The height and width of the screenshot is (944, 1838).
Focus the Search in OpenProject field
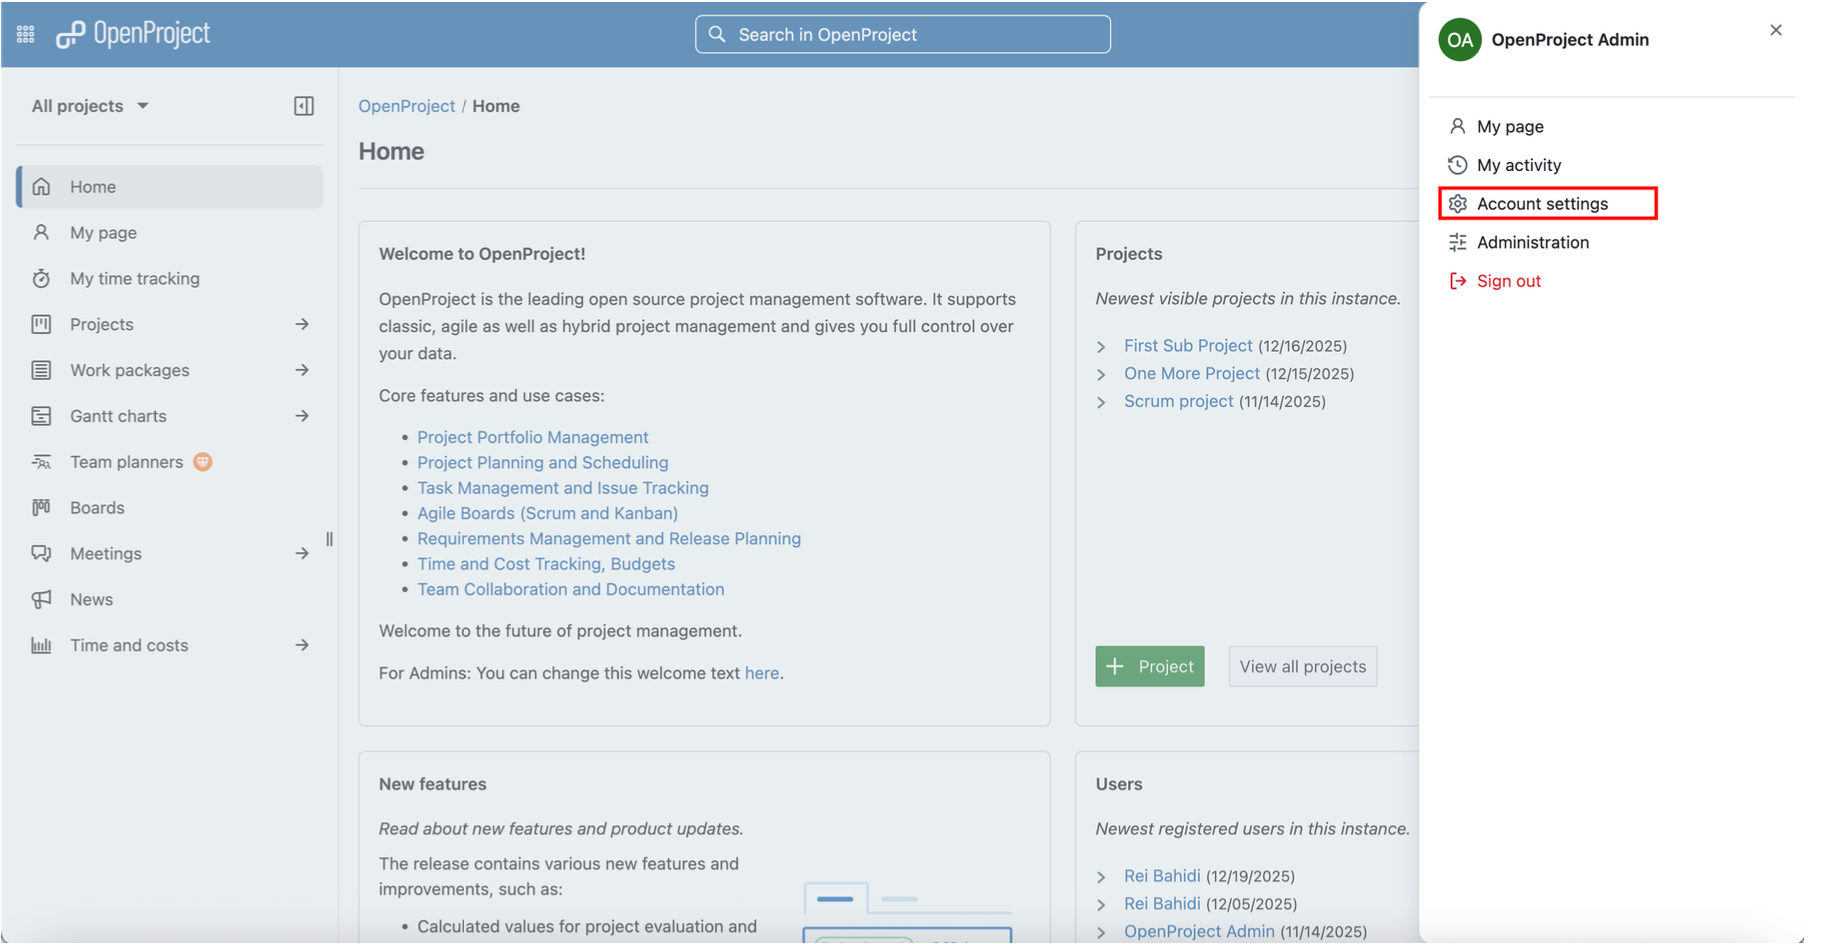click(903, 34)
